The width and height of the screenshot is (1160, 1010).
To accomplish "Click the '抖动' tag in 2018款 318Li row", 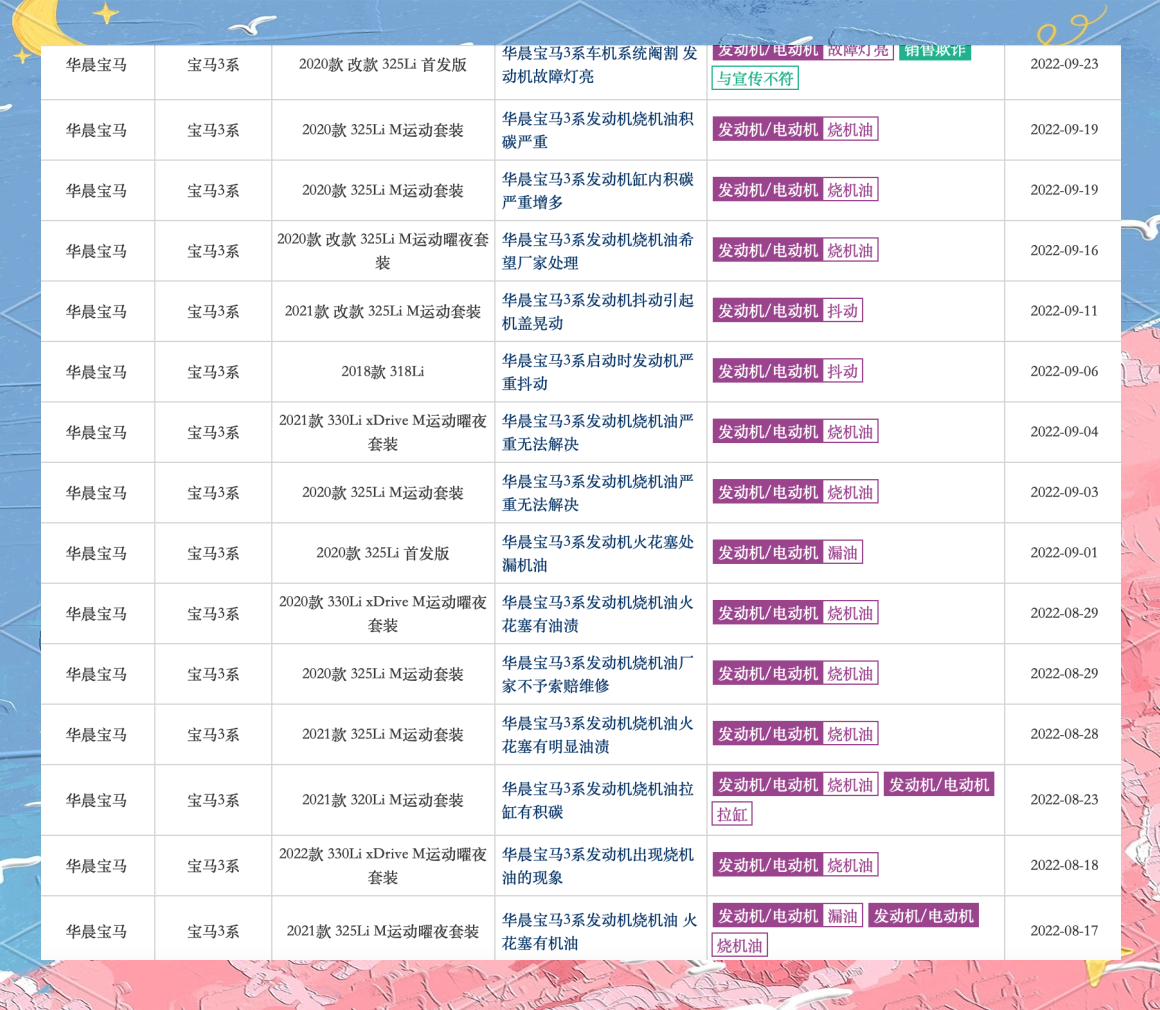I will click(x=843, y=371).
